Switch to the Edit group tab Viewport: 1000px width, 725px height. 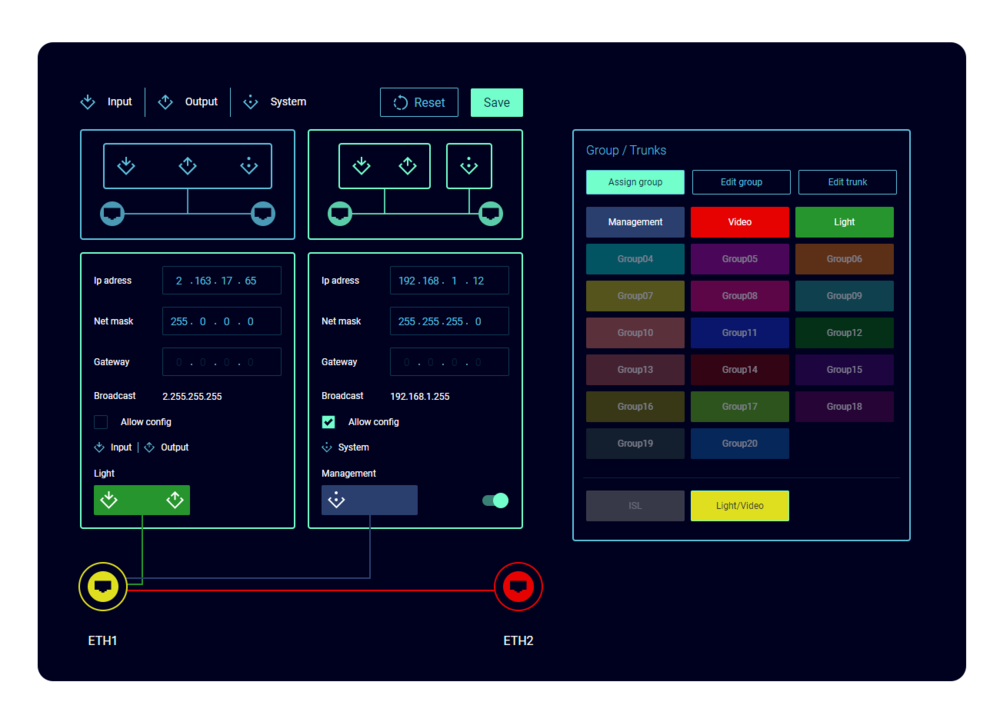point(741,182)
